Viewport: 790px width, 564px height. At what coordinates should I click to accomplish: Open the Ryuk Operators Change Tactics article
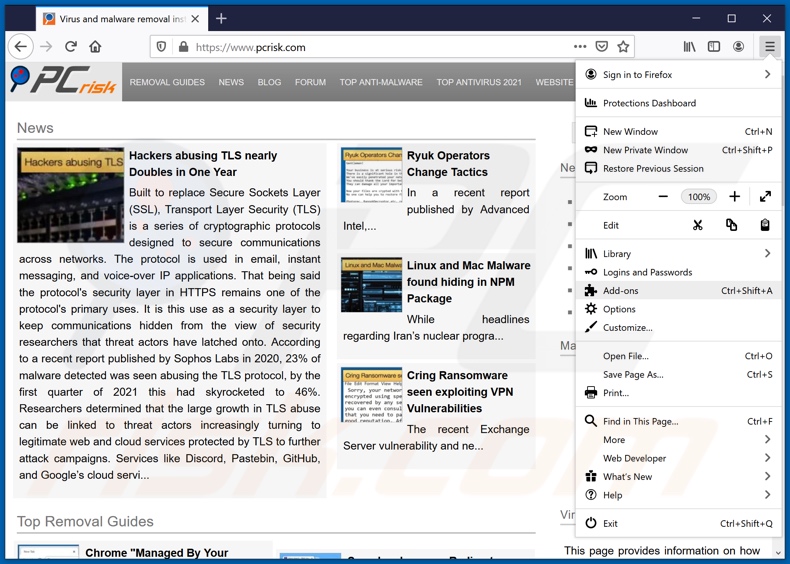pos(447,164)
